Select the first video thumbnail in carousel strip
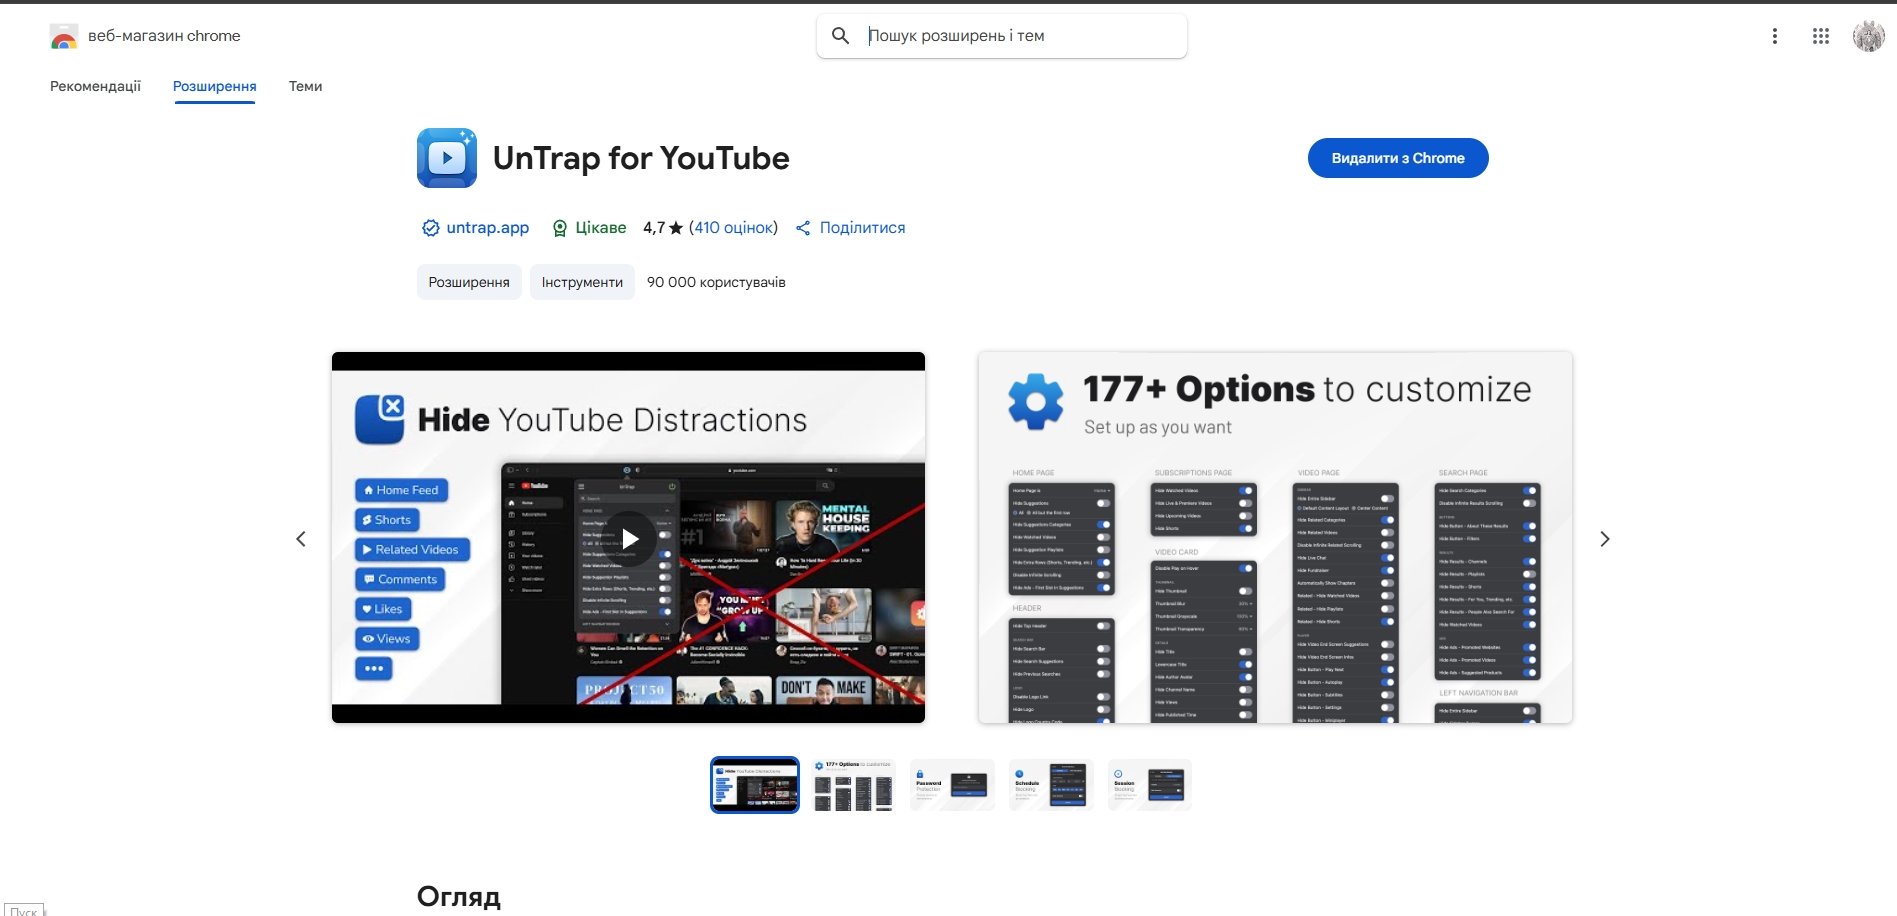This screenshot has height=916, width=1897. click(x=755, y=785)
